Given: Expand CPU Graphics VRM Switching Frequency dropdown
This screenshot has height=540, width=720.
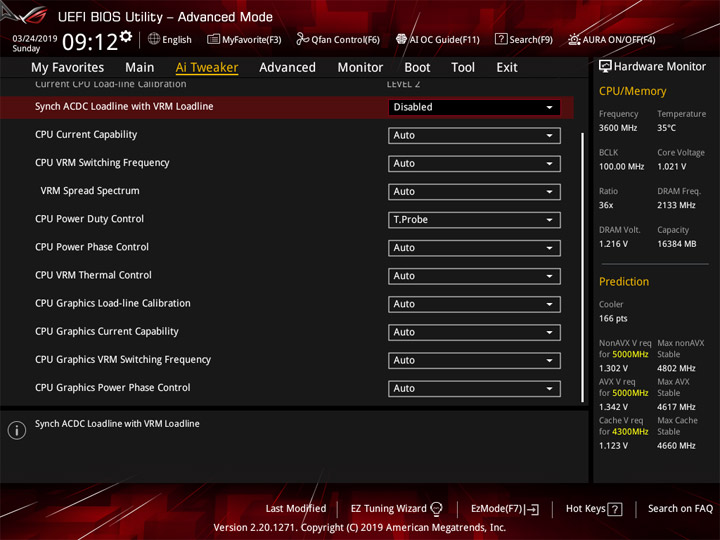Looking at the screenshot, I should tap(474, 360).
